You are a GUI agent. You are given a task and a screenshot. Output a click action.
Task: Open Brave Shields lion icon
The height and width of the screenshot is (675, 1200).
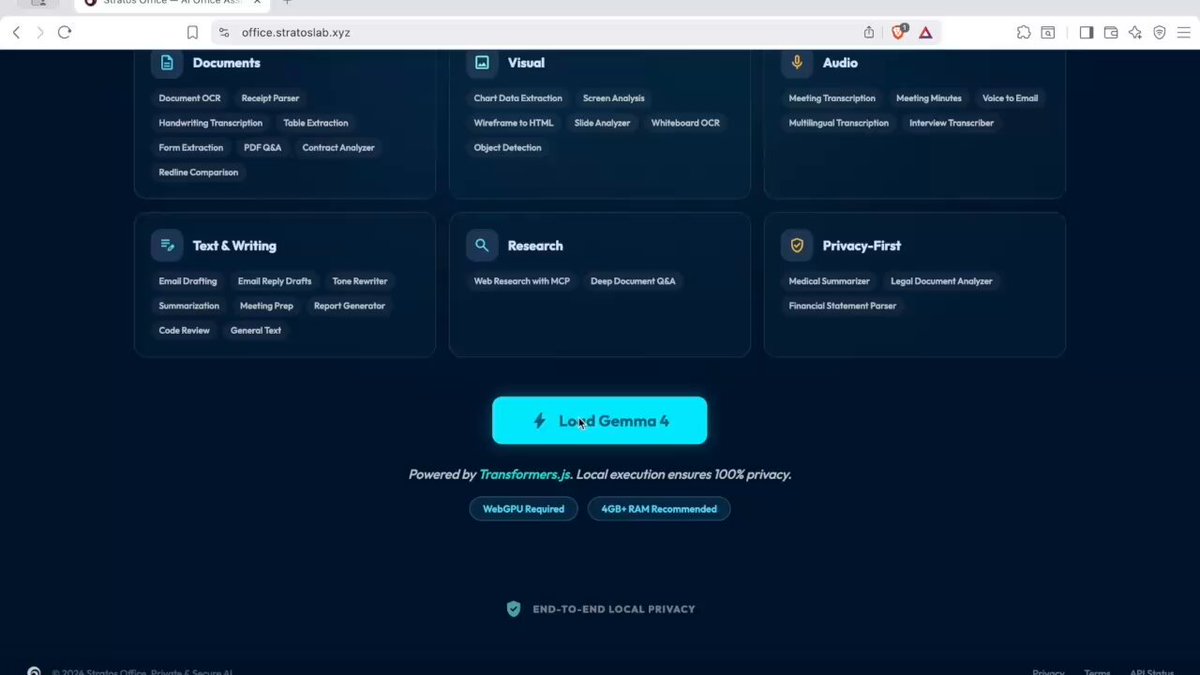898,32
